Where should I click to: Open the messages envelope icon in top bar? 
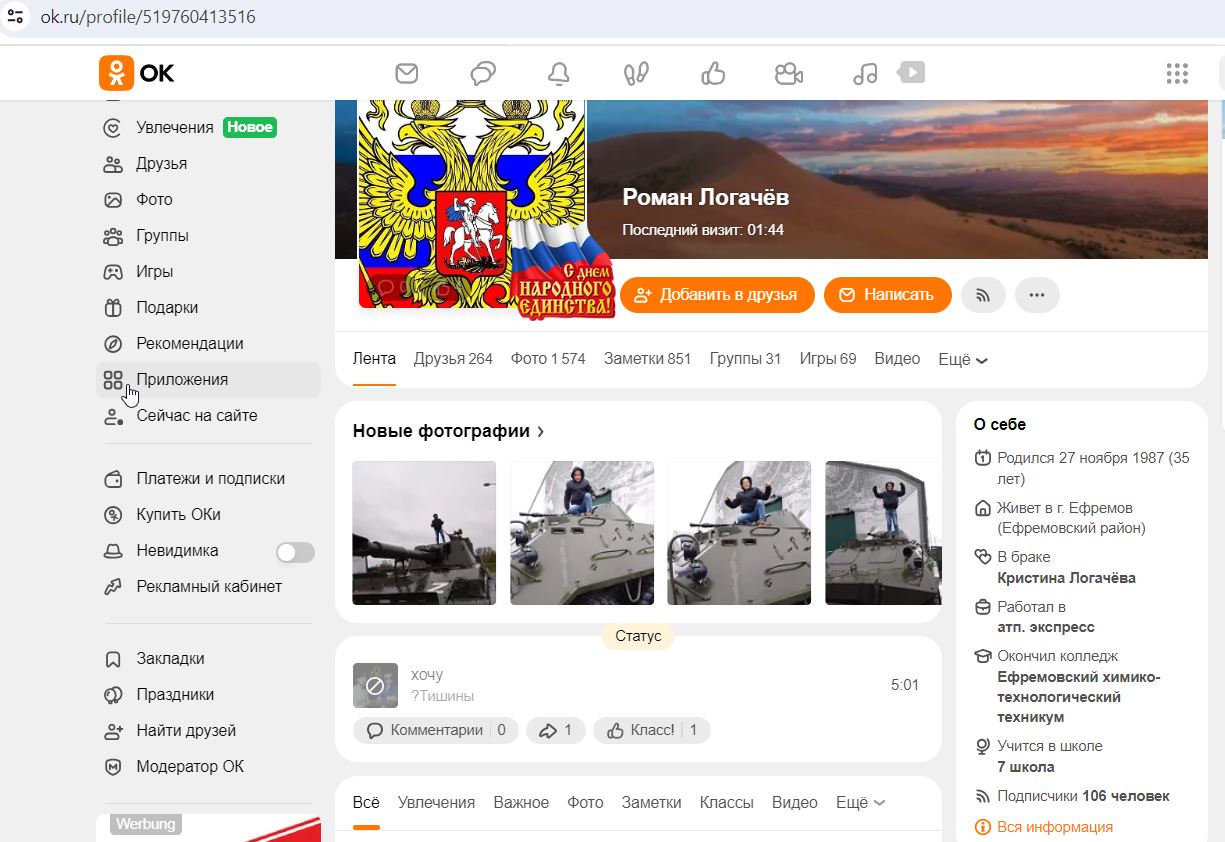[x=406, y=73]
